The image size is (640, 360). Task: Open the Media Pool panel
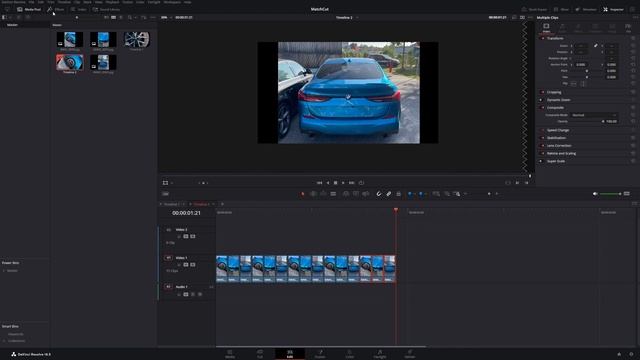coord(29,9)
